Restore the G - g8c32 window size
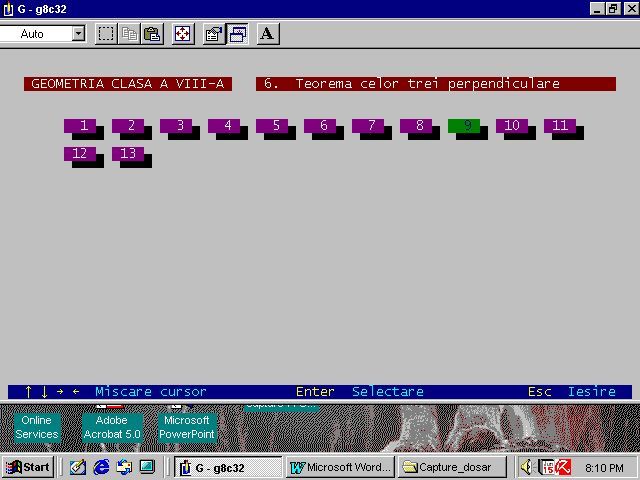This screenshot has height=480, width=640. click(613, 9)
